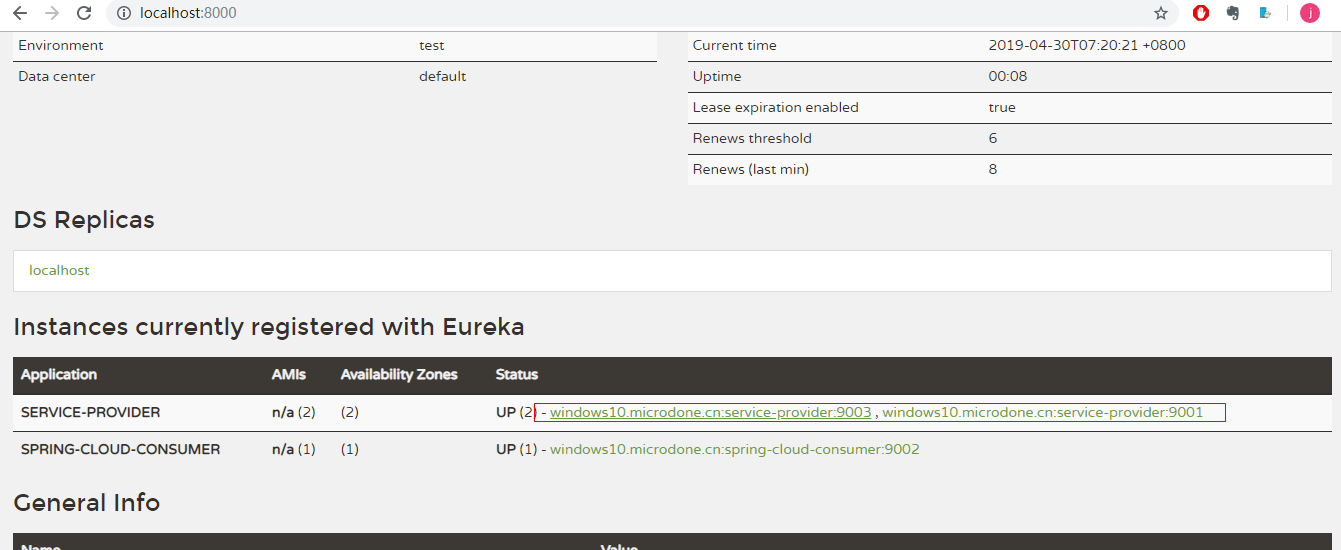Image resolution: width=1341 pixels, height=550 pixels.
Task: Click the SPRING-CLOUD-CONSUMER application name
Action: [x=120, y=449]
